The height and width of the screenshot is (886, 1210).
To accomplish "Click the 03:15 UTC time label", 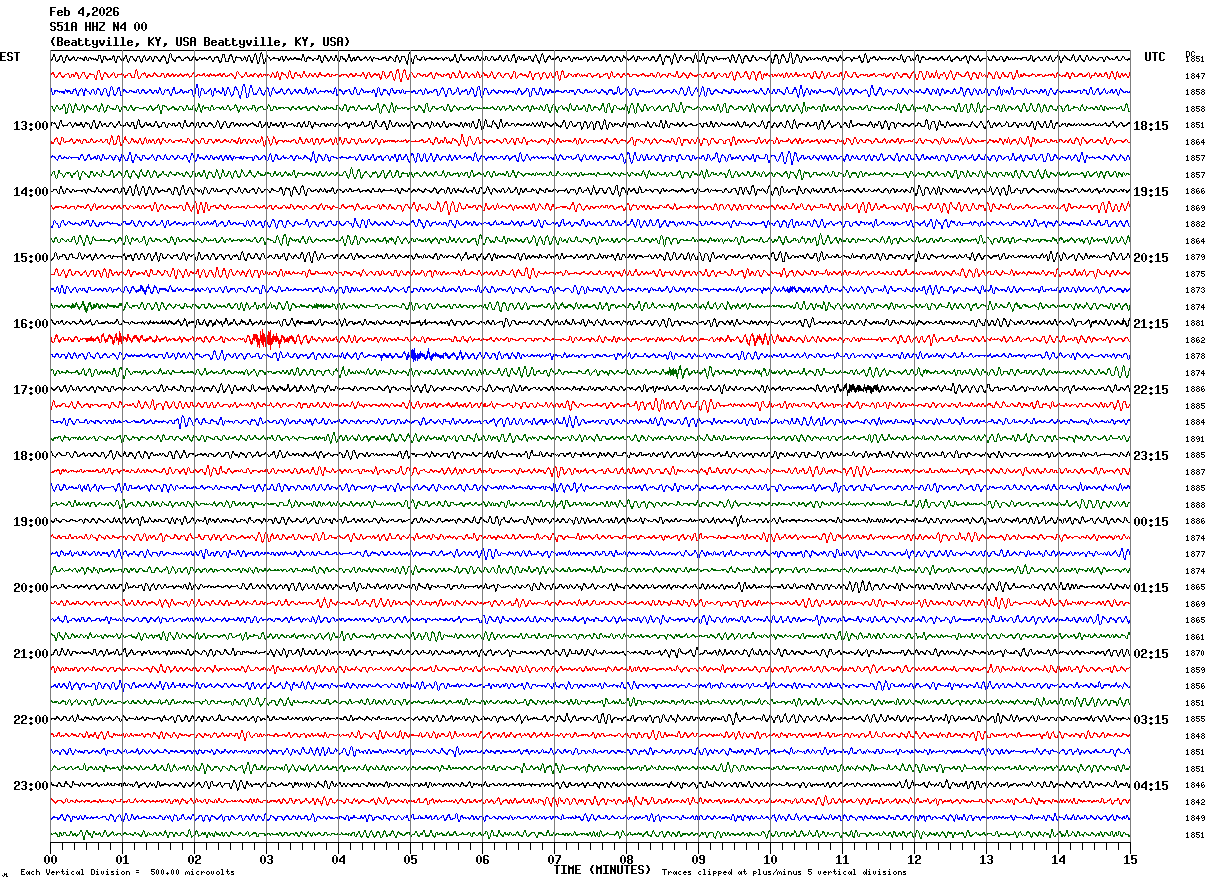I will point(1151,720).
